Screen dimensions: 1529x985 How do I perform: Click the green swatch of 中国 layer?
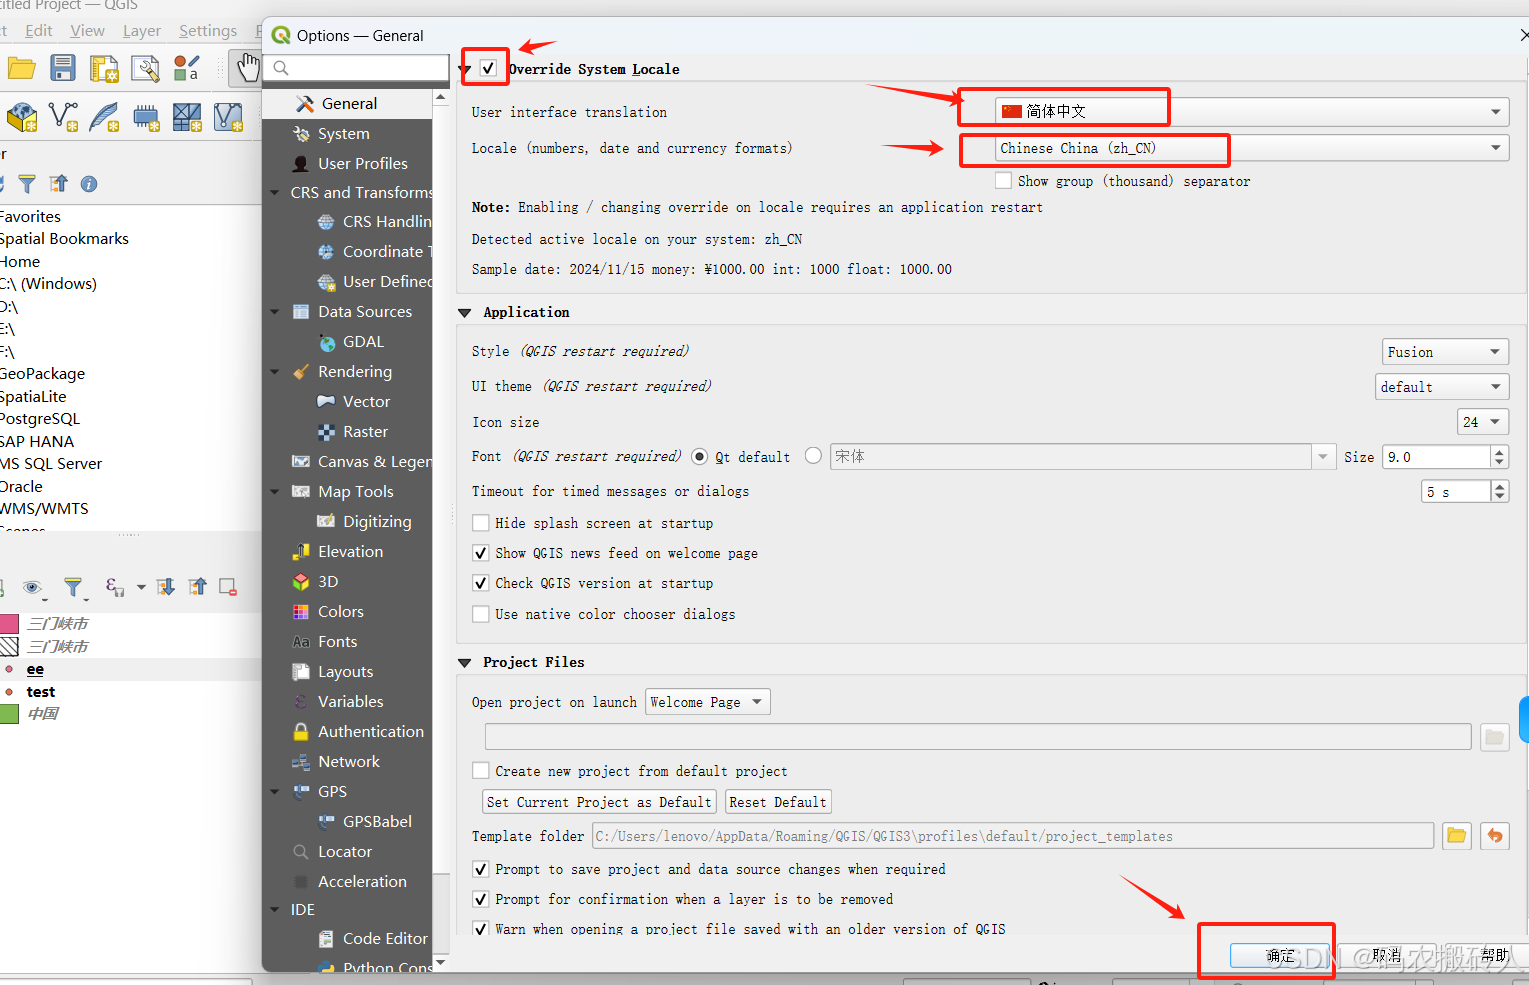point(9,714)
